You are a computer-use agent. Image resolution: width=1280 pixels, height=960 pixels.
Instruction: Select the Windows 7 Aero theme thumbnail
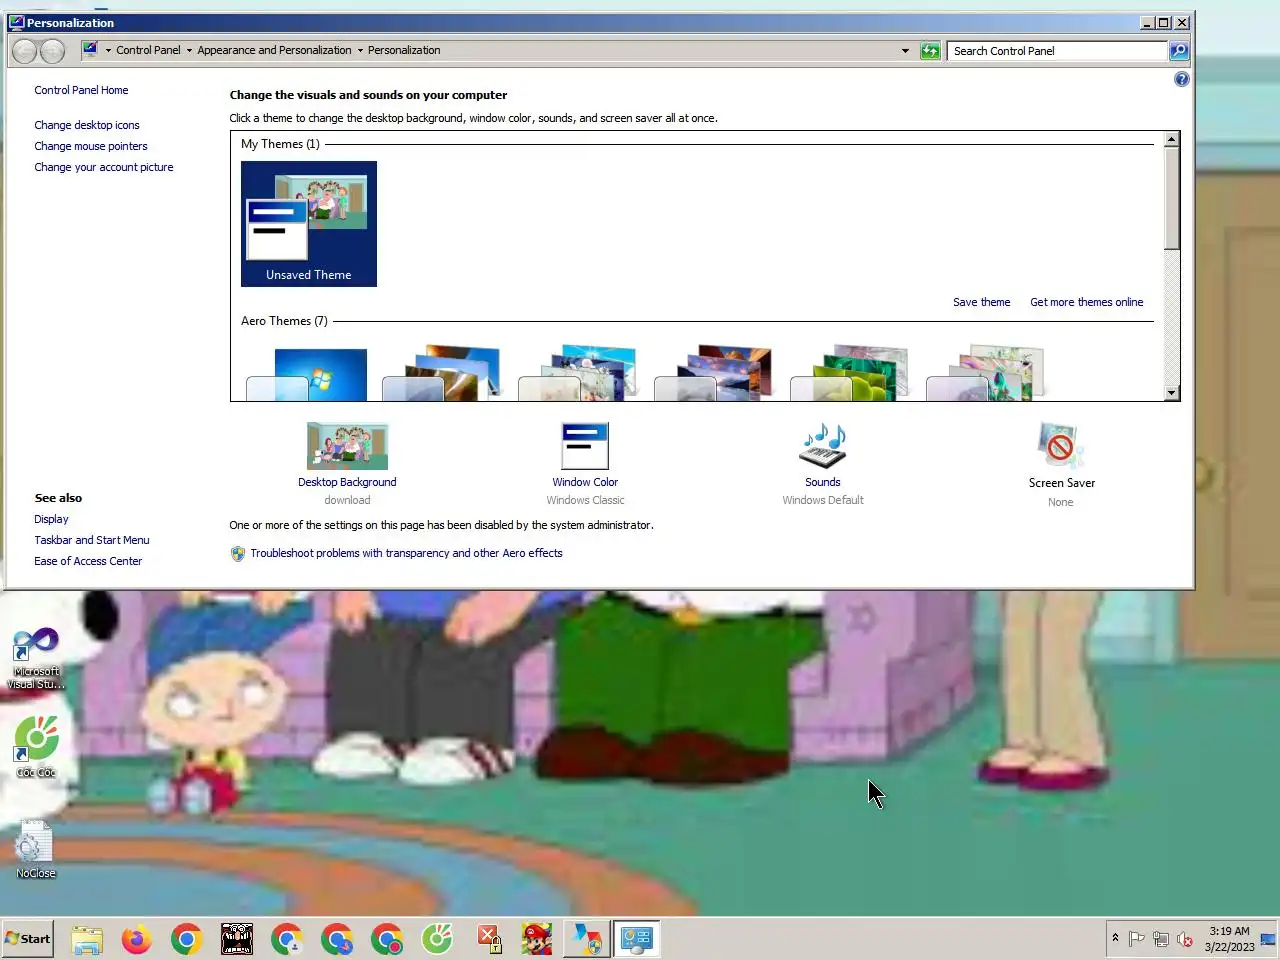[x=308, y=374]
